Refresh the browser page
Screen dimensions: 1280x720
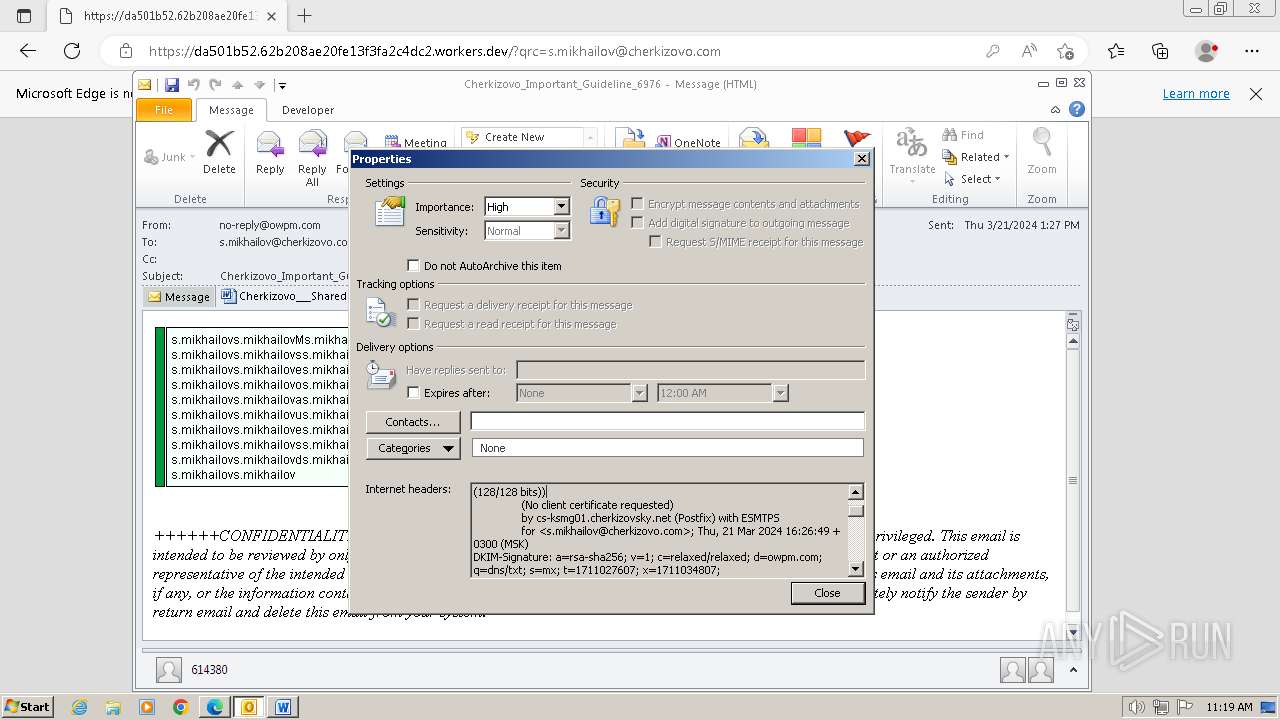coord(72,51)
